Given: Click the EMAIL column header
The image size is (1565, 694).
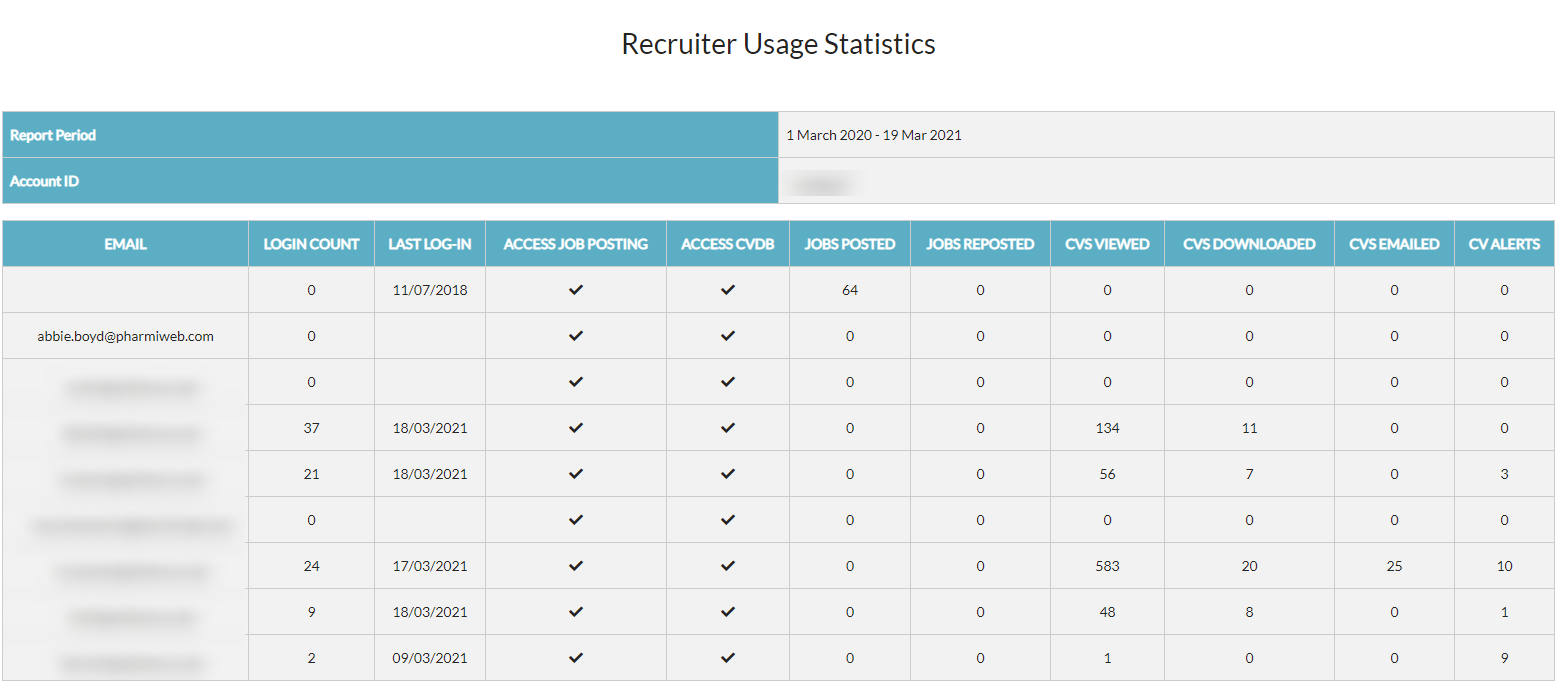Looking at the screenshot, I should tap(125, 244).
